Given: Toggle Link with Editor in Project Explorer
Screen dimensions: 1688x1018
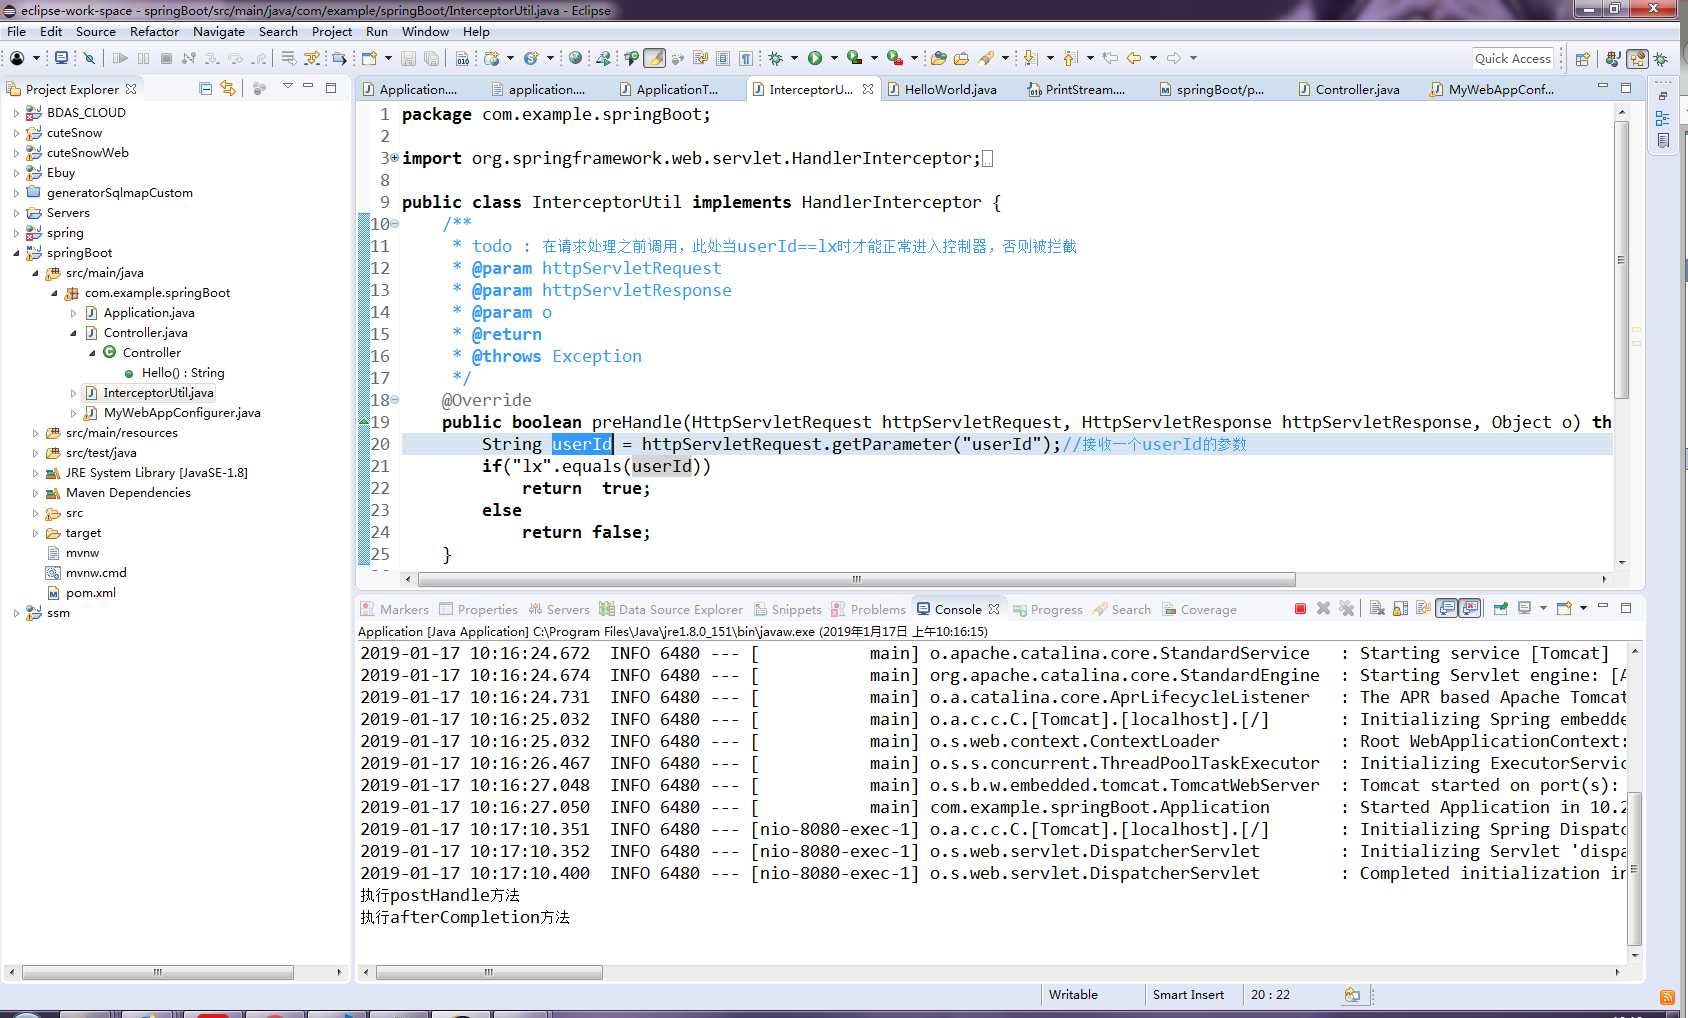Looking at the screenshot, I should [x=228, y=88].
